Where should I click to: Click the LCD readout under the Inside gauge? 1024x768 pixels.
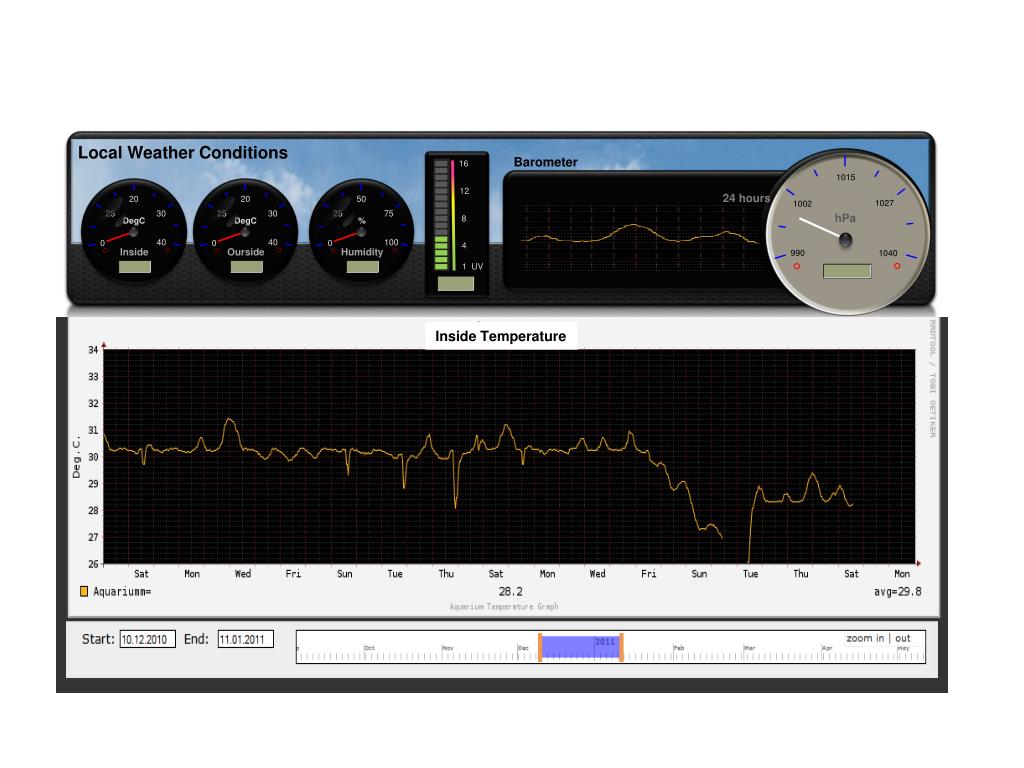pos(135,266)
